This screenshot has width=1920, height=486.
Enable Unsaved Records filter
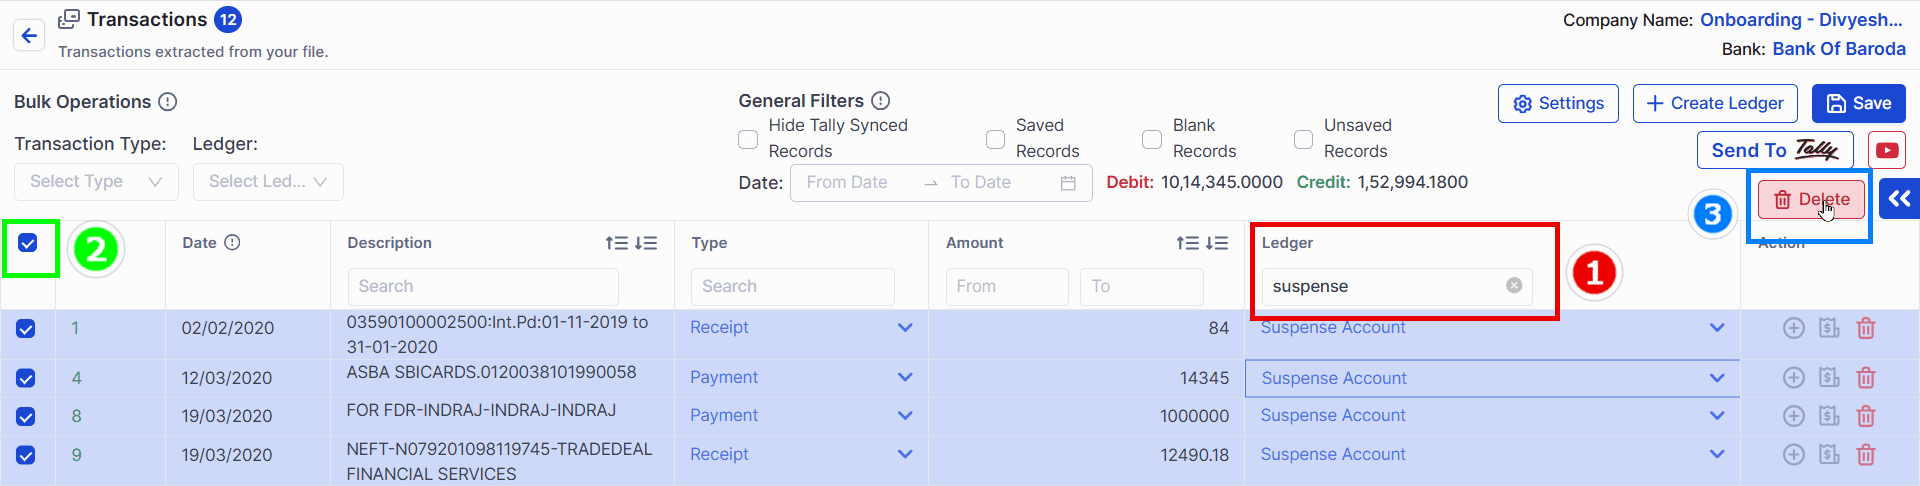click(1303, 139)
